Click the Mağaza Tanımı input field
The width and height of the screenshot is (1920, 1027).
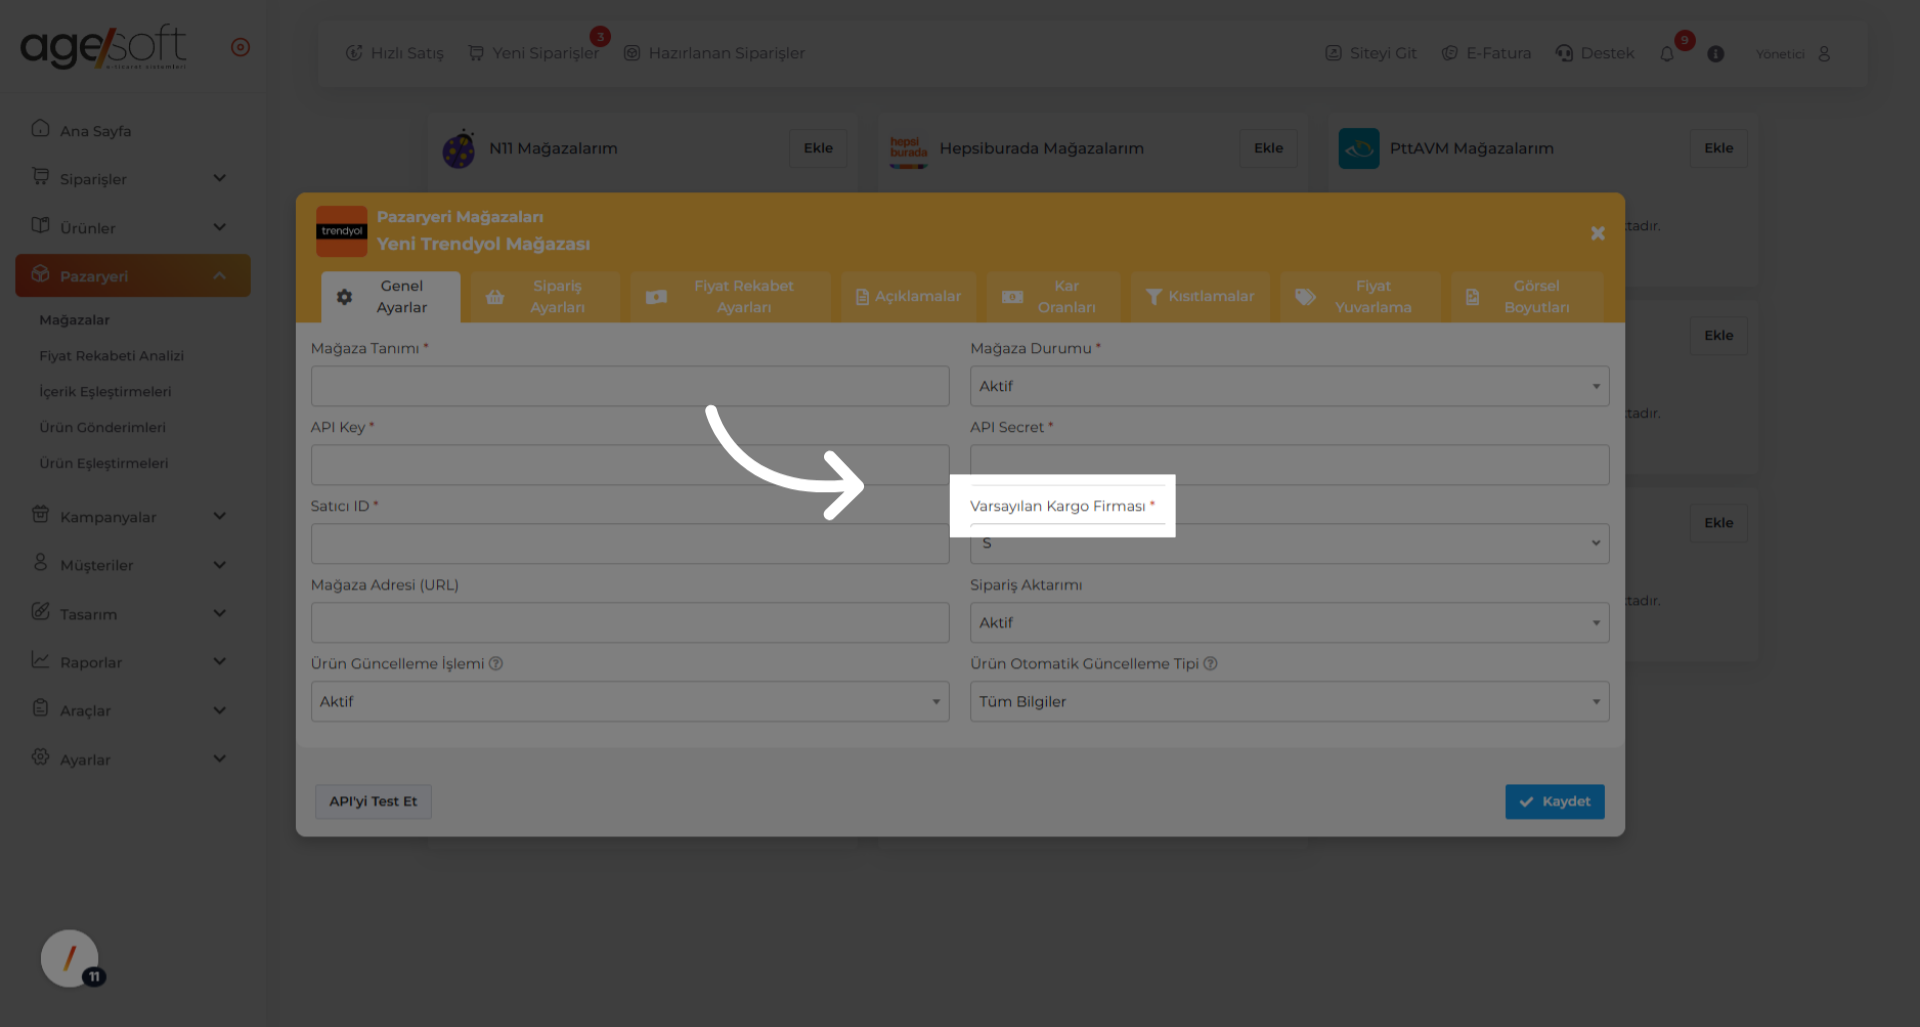630,386
